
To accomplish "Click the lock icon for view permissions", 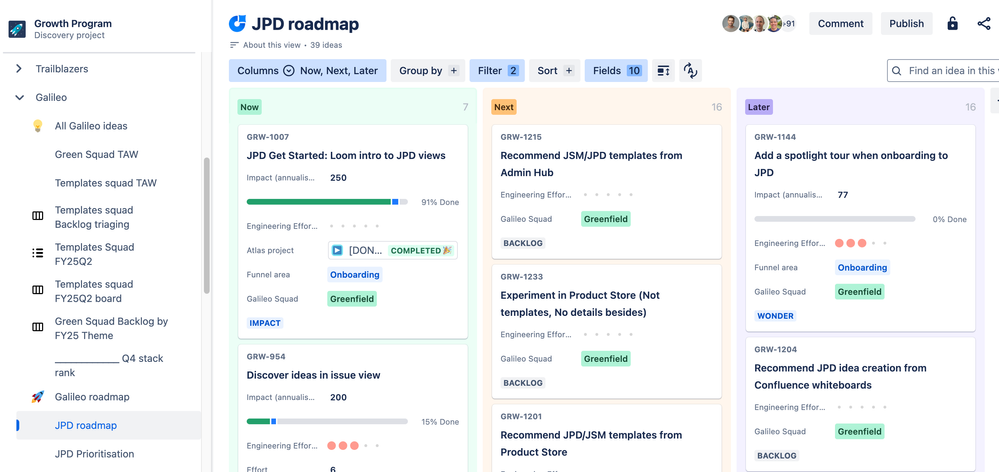I will (952, 24).
